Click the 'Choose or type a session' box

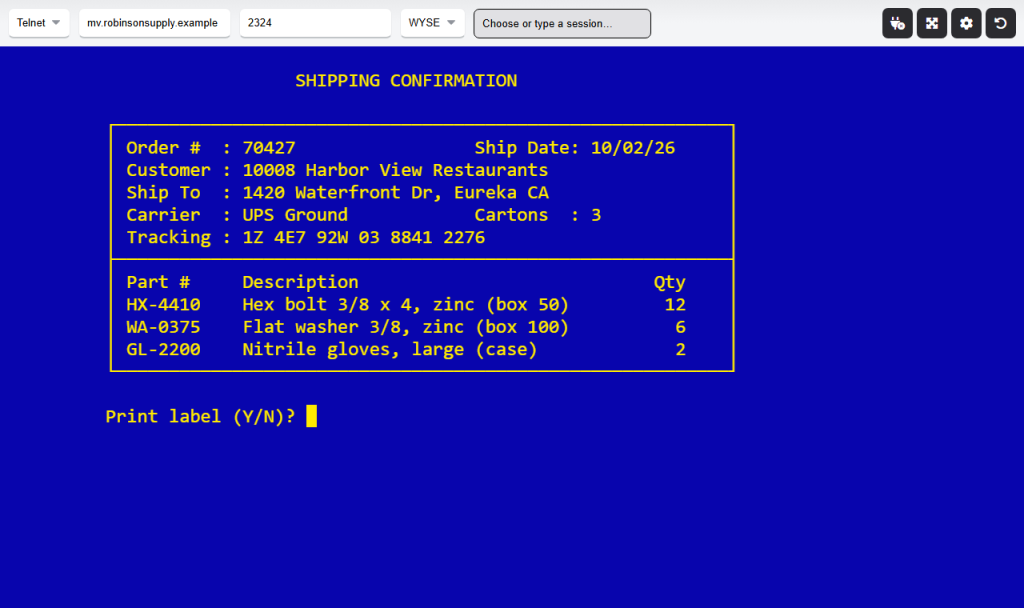pyautogui.click(x=562, y=24)
